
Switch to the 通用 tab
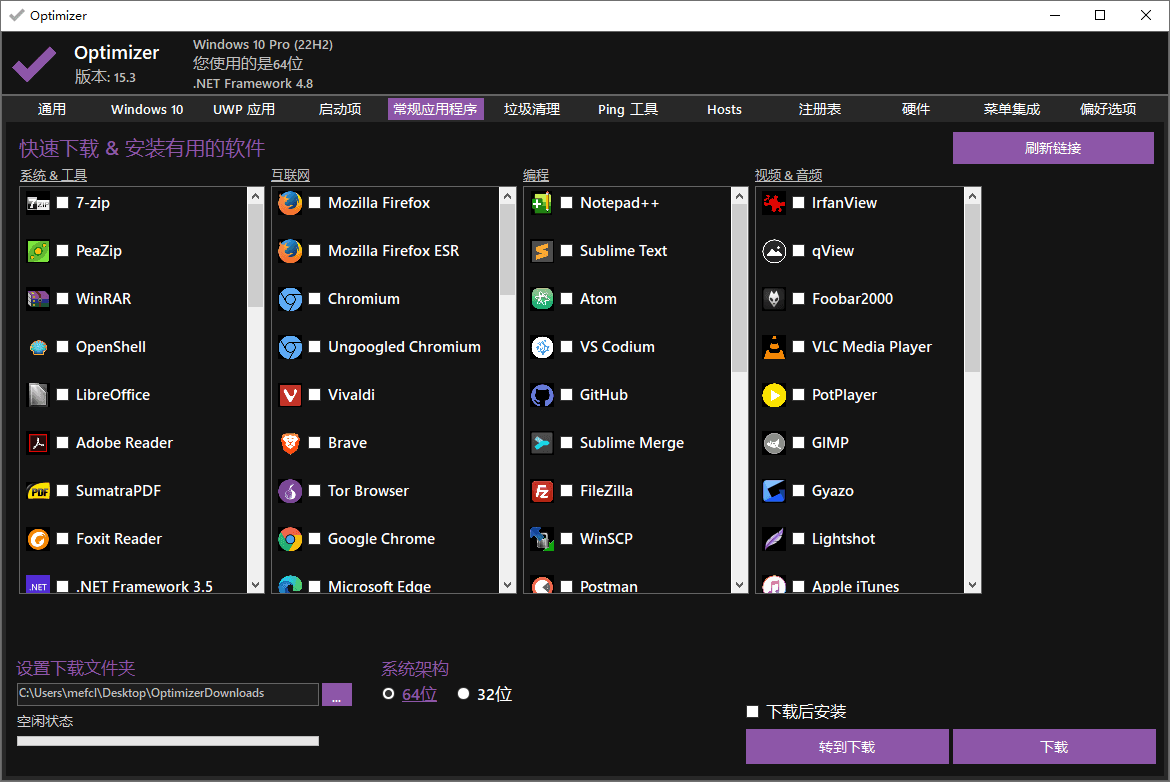coord(51,109)
